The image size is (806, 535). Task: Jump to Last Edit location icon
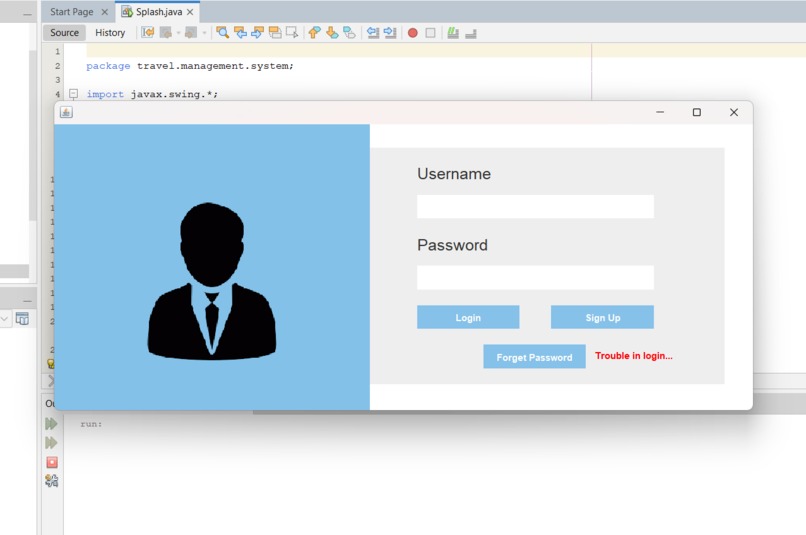click(x=148, y=33)
